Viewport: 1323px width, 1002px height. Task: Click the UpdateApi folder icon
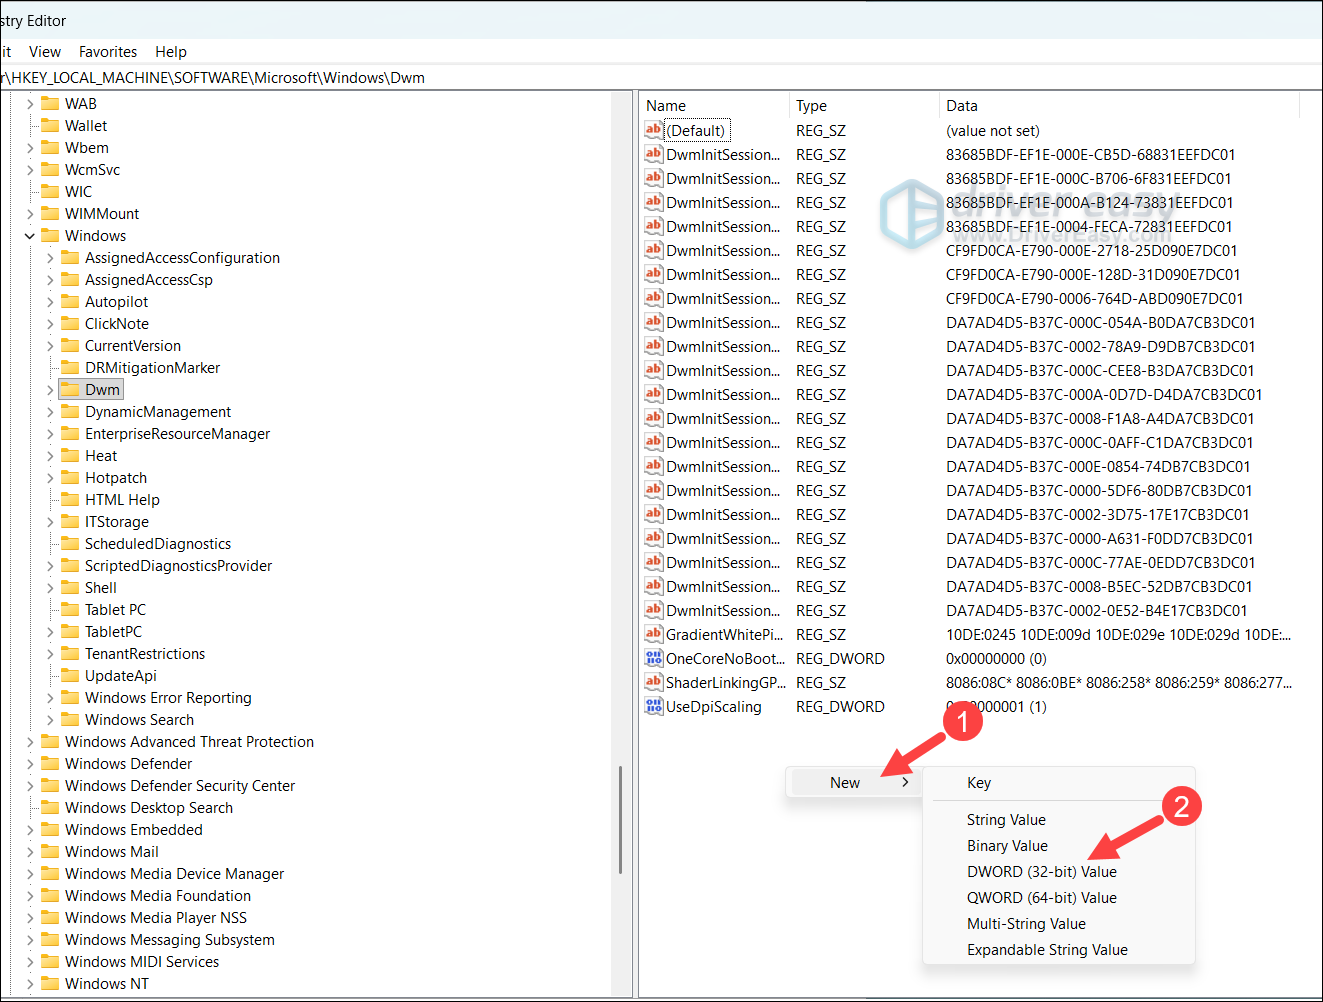pos(70,675)
